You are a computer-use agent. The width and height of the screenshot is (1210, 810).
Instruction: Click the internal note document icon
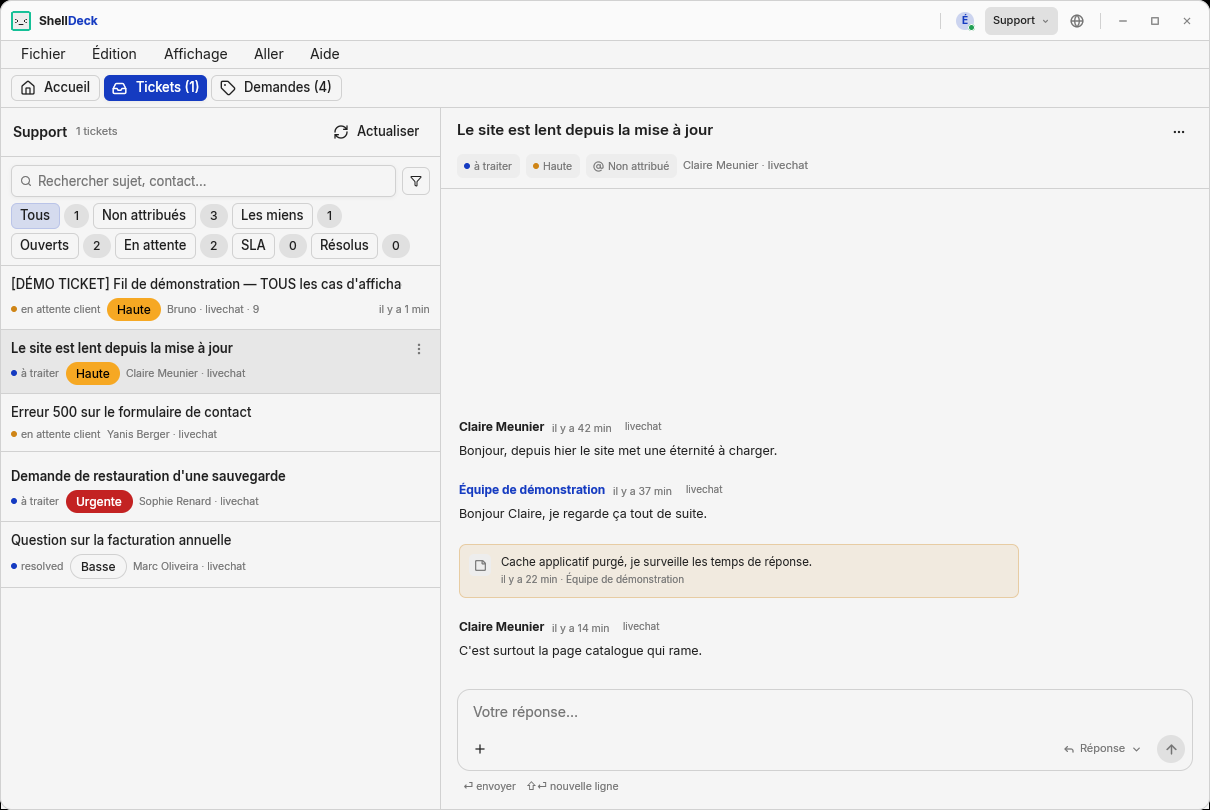click(x=480, y=565)
